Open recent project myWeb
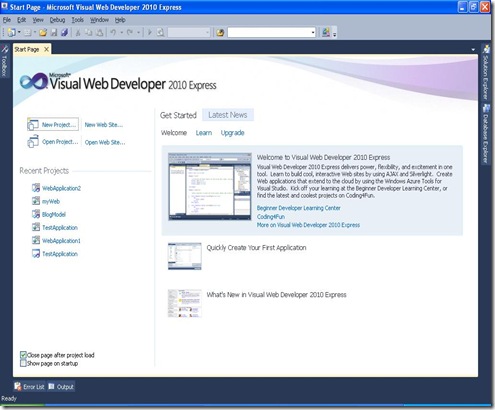This screenshot has height=410, width=495. point(51,201)
